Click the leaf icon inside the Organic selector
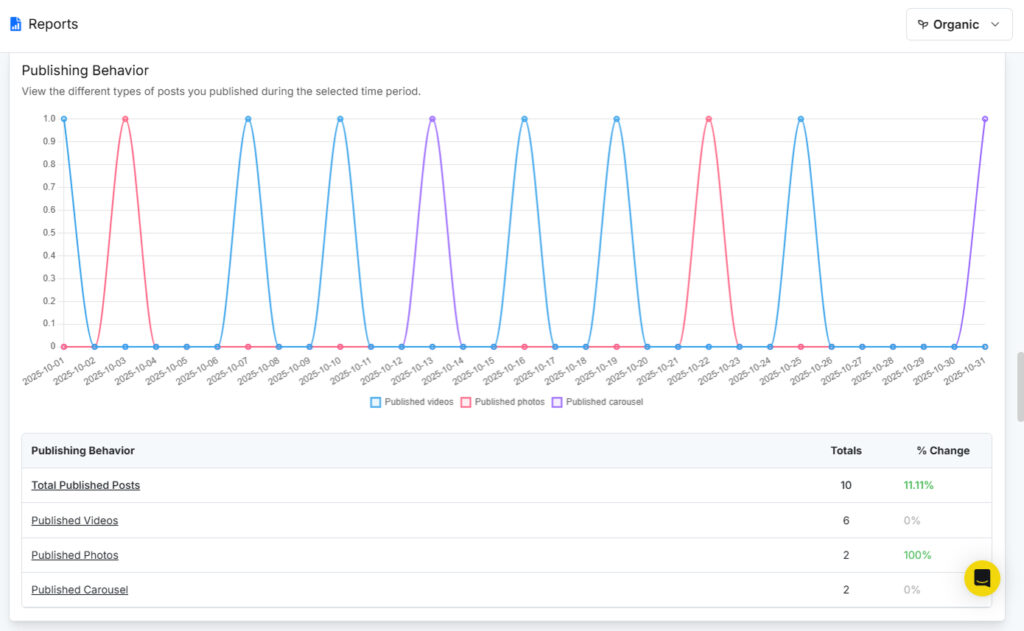The height and width of the screenshot is (631, 1024). (923, 24)
